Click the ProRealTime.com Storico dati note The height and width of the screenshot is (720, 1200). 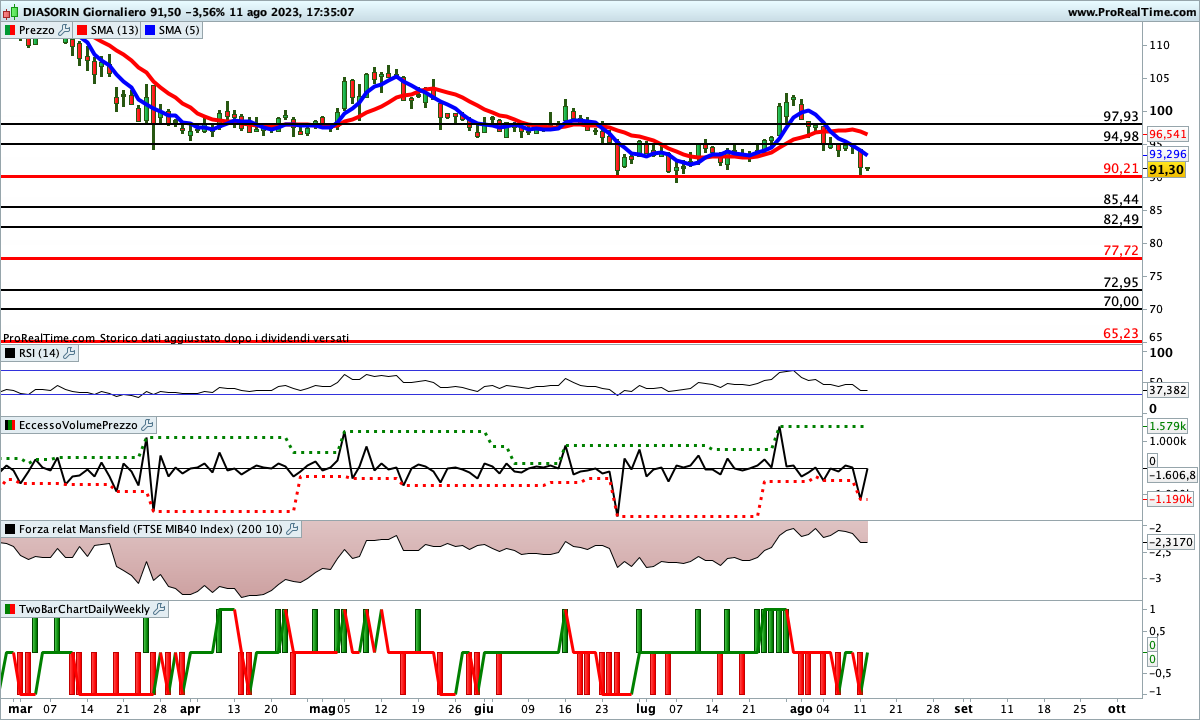(x=176, y=338)
